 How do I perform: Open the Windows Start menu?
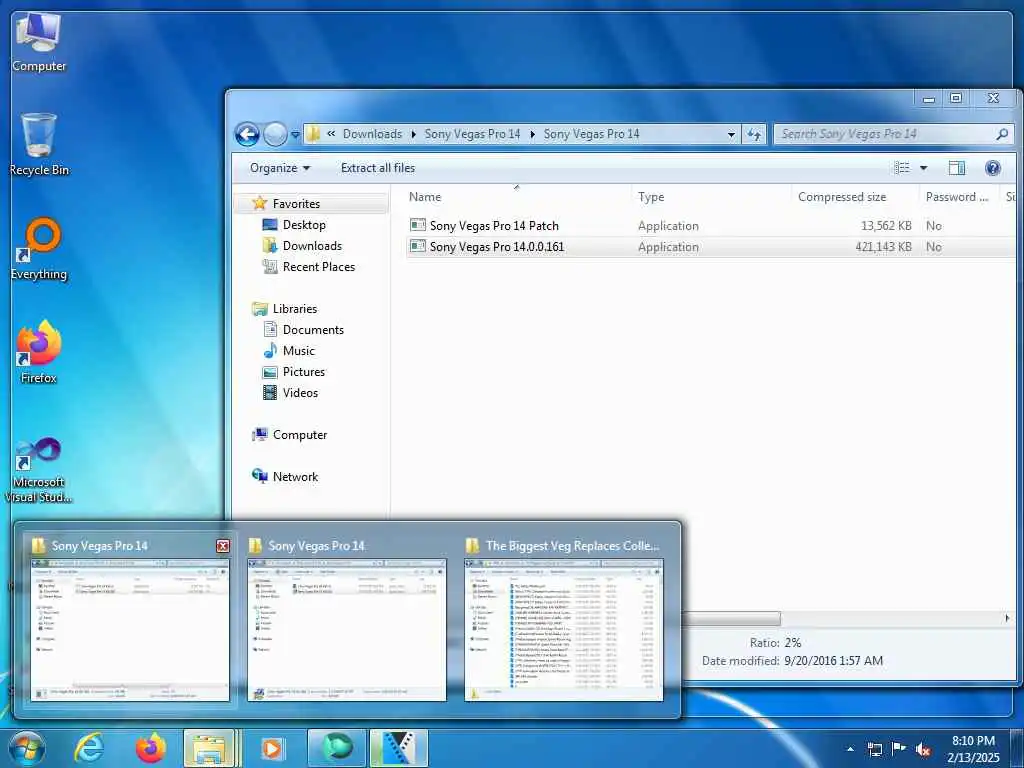point(26,748)
